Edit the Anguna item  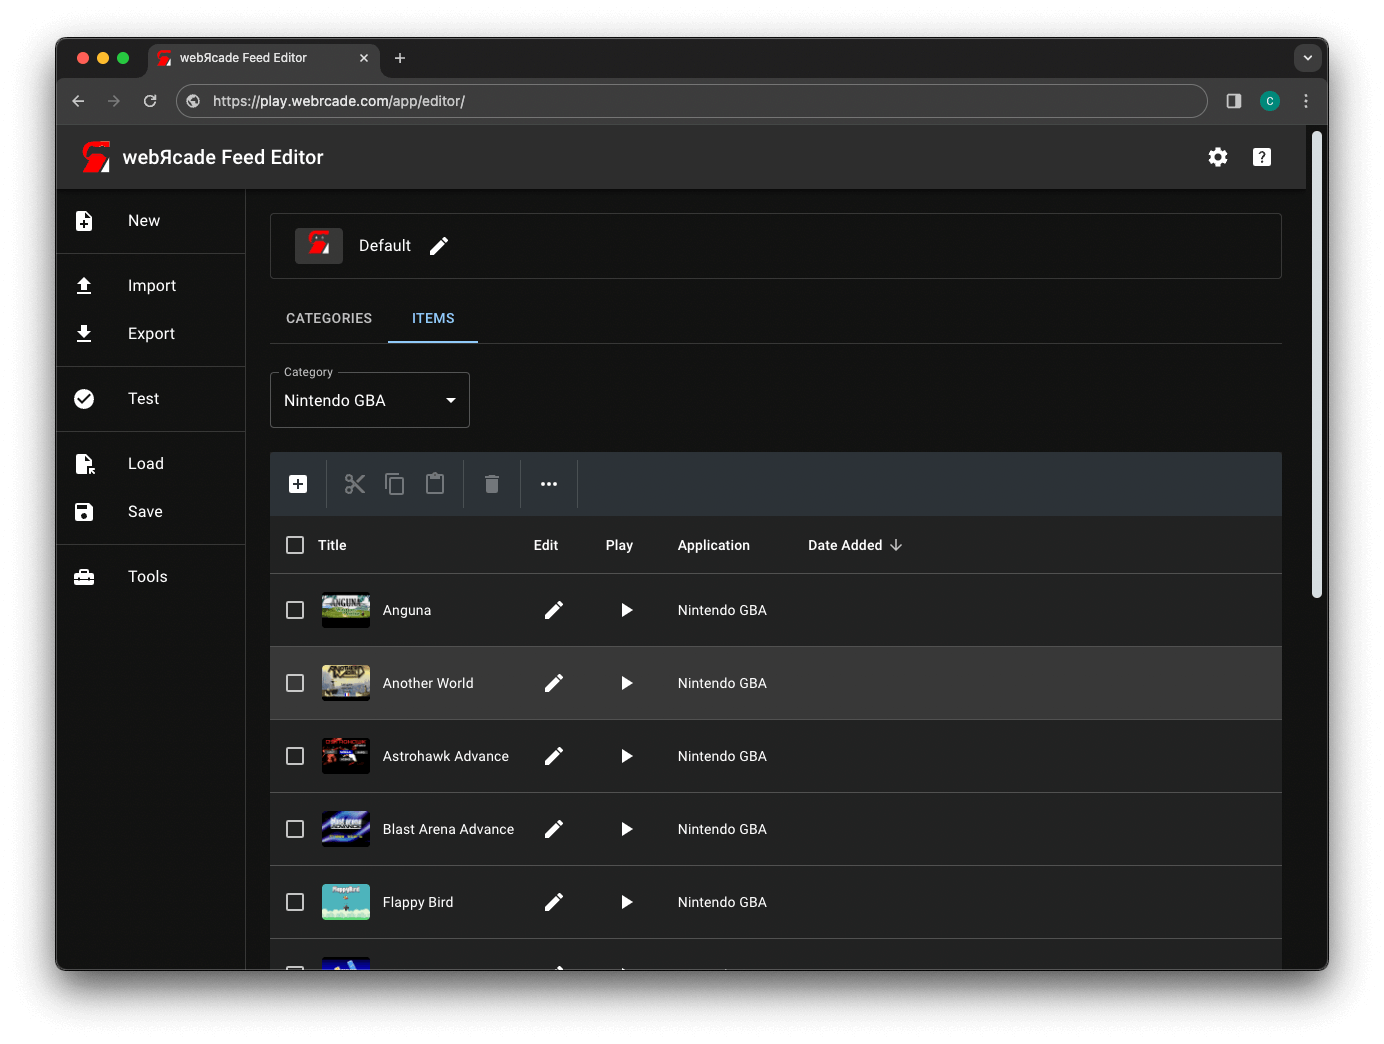coord(554,610)
